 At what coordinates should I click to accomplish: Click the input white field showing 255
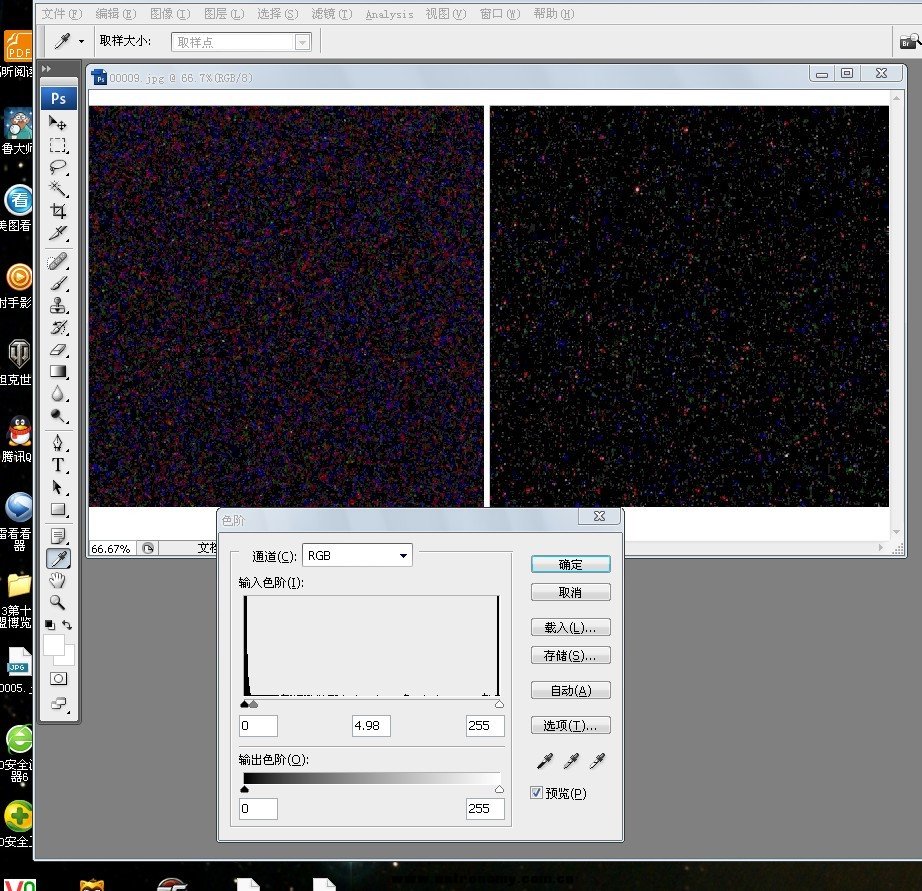pyautogui.click(x=485, y=725)
